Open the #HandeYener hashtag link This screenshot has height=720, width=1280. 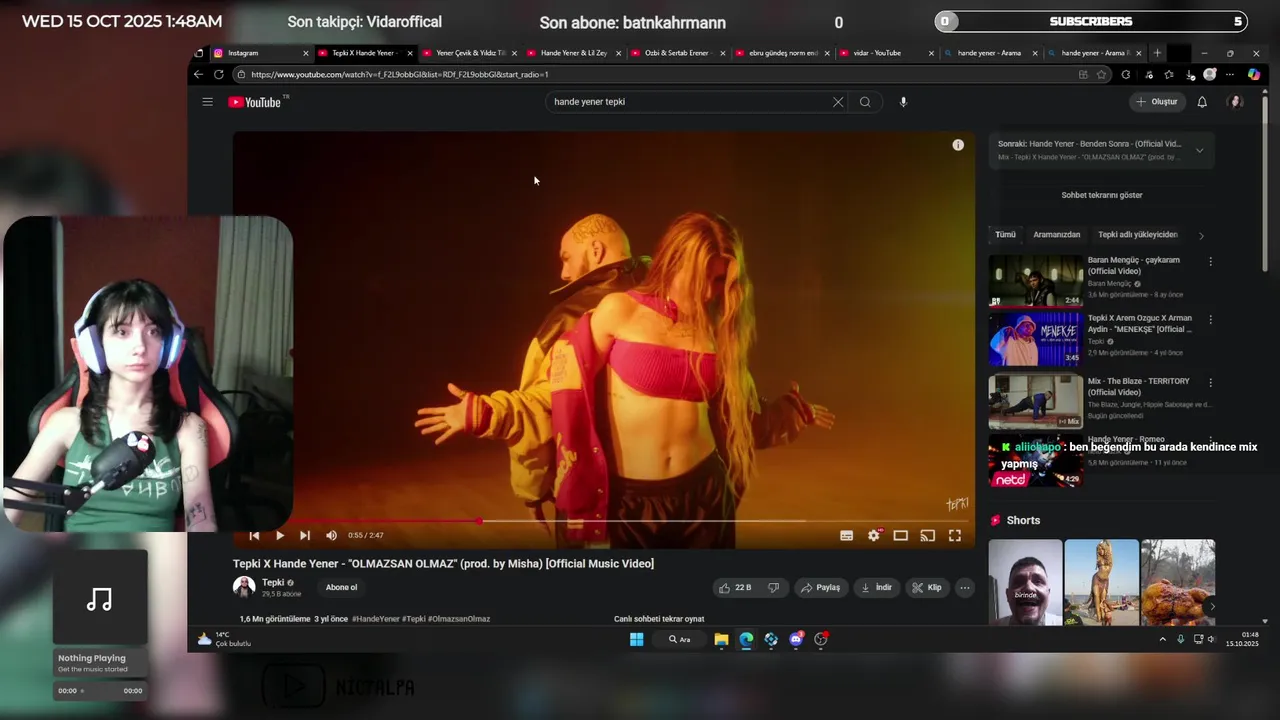375,619
